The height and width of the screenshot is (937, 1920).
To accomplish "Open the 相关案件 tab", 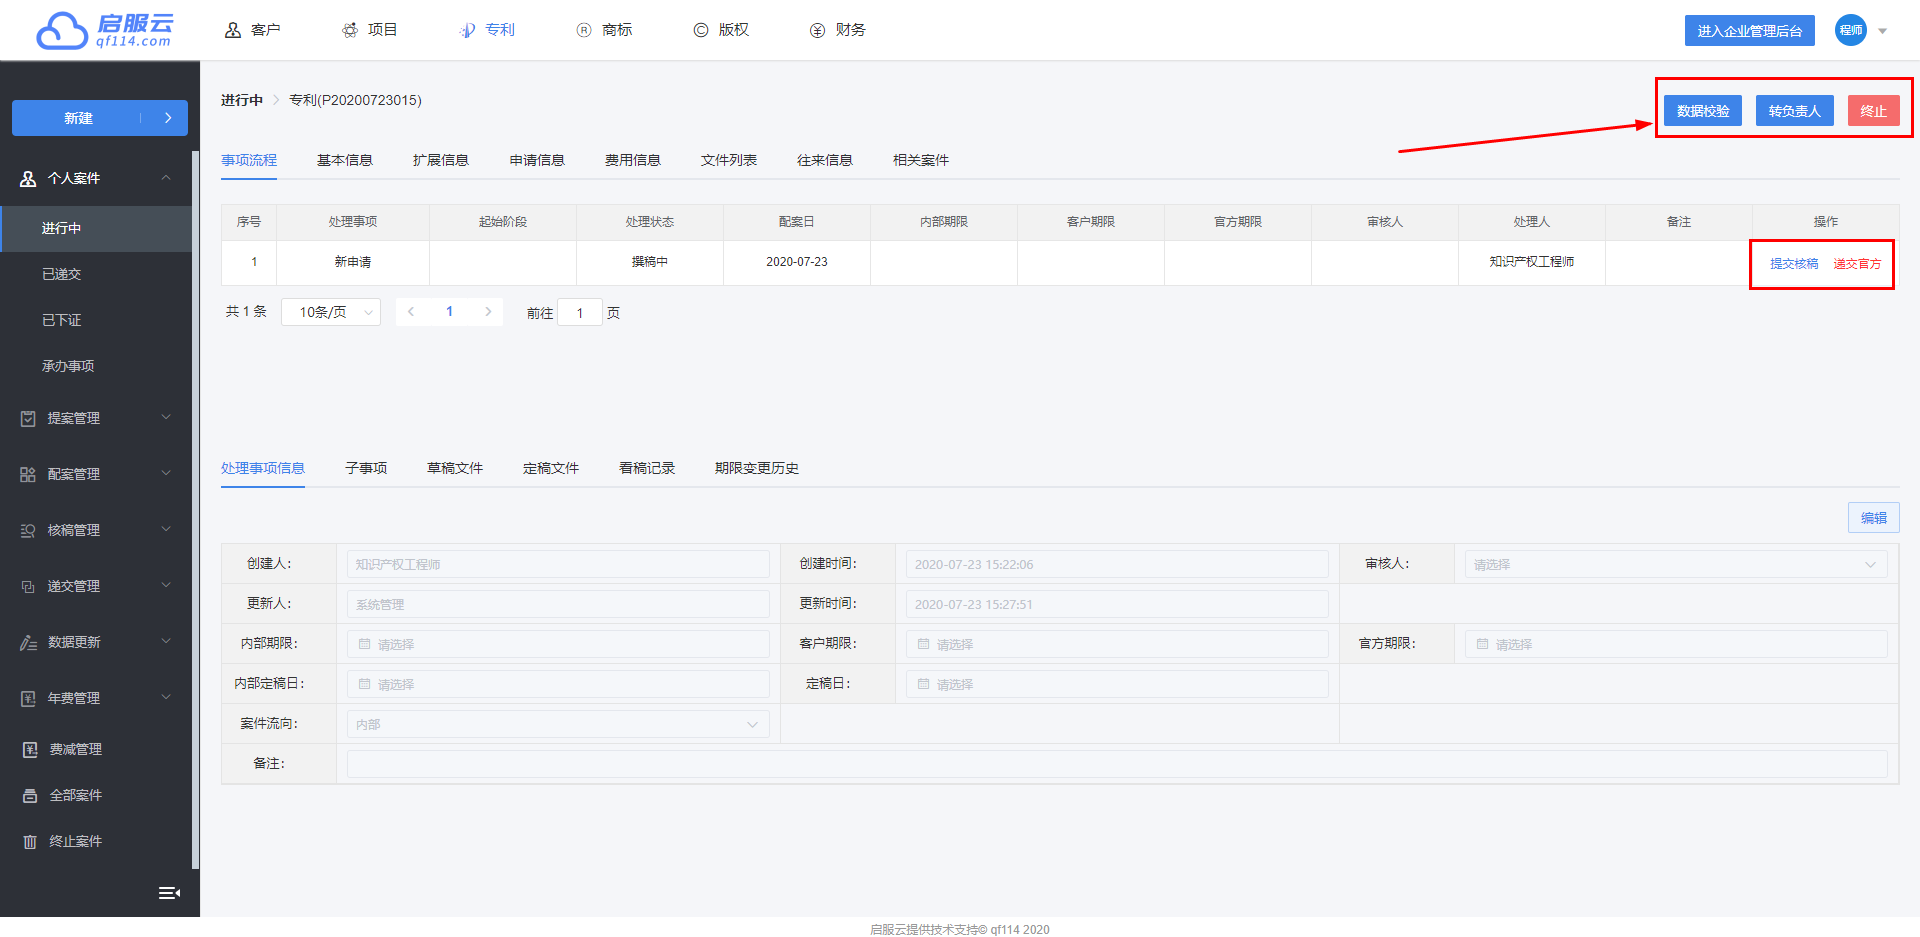I will [921, 160].
